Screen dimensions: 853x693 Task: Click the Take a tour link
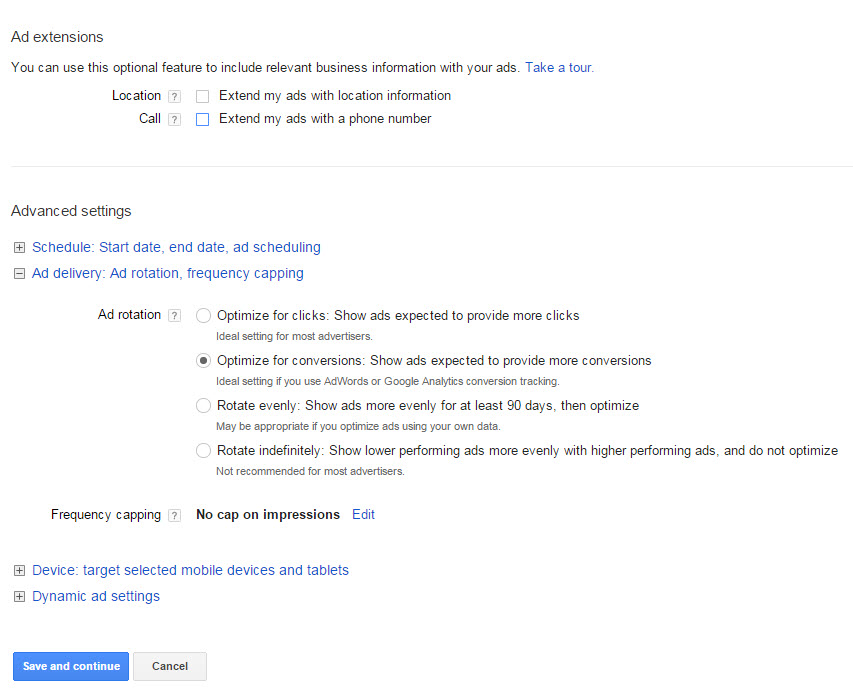click(x=559, y=68)
